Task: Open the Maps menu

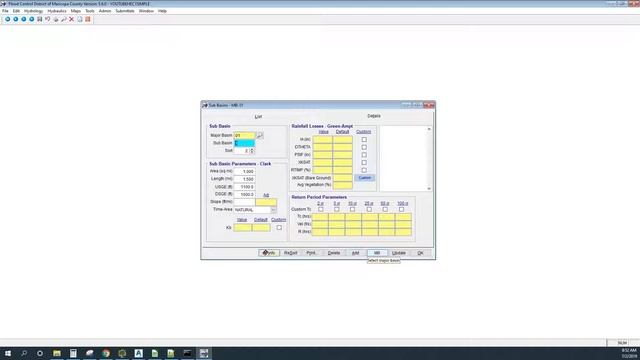Action: tap(76, 11)
